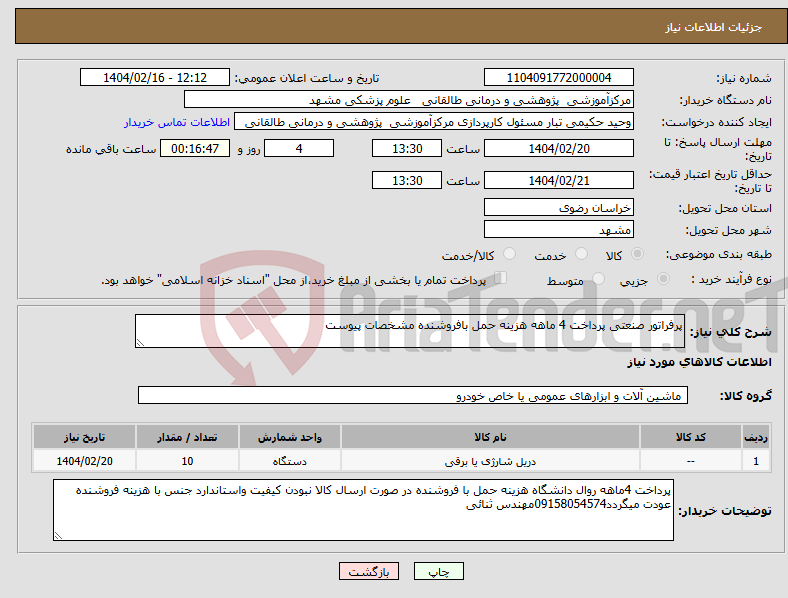Select the خدمت radio button
Image resolution: width=788 pixels, height=598 pixels.
581,254
